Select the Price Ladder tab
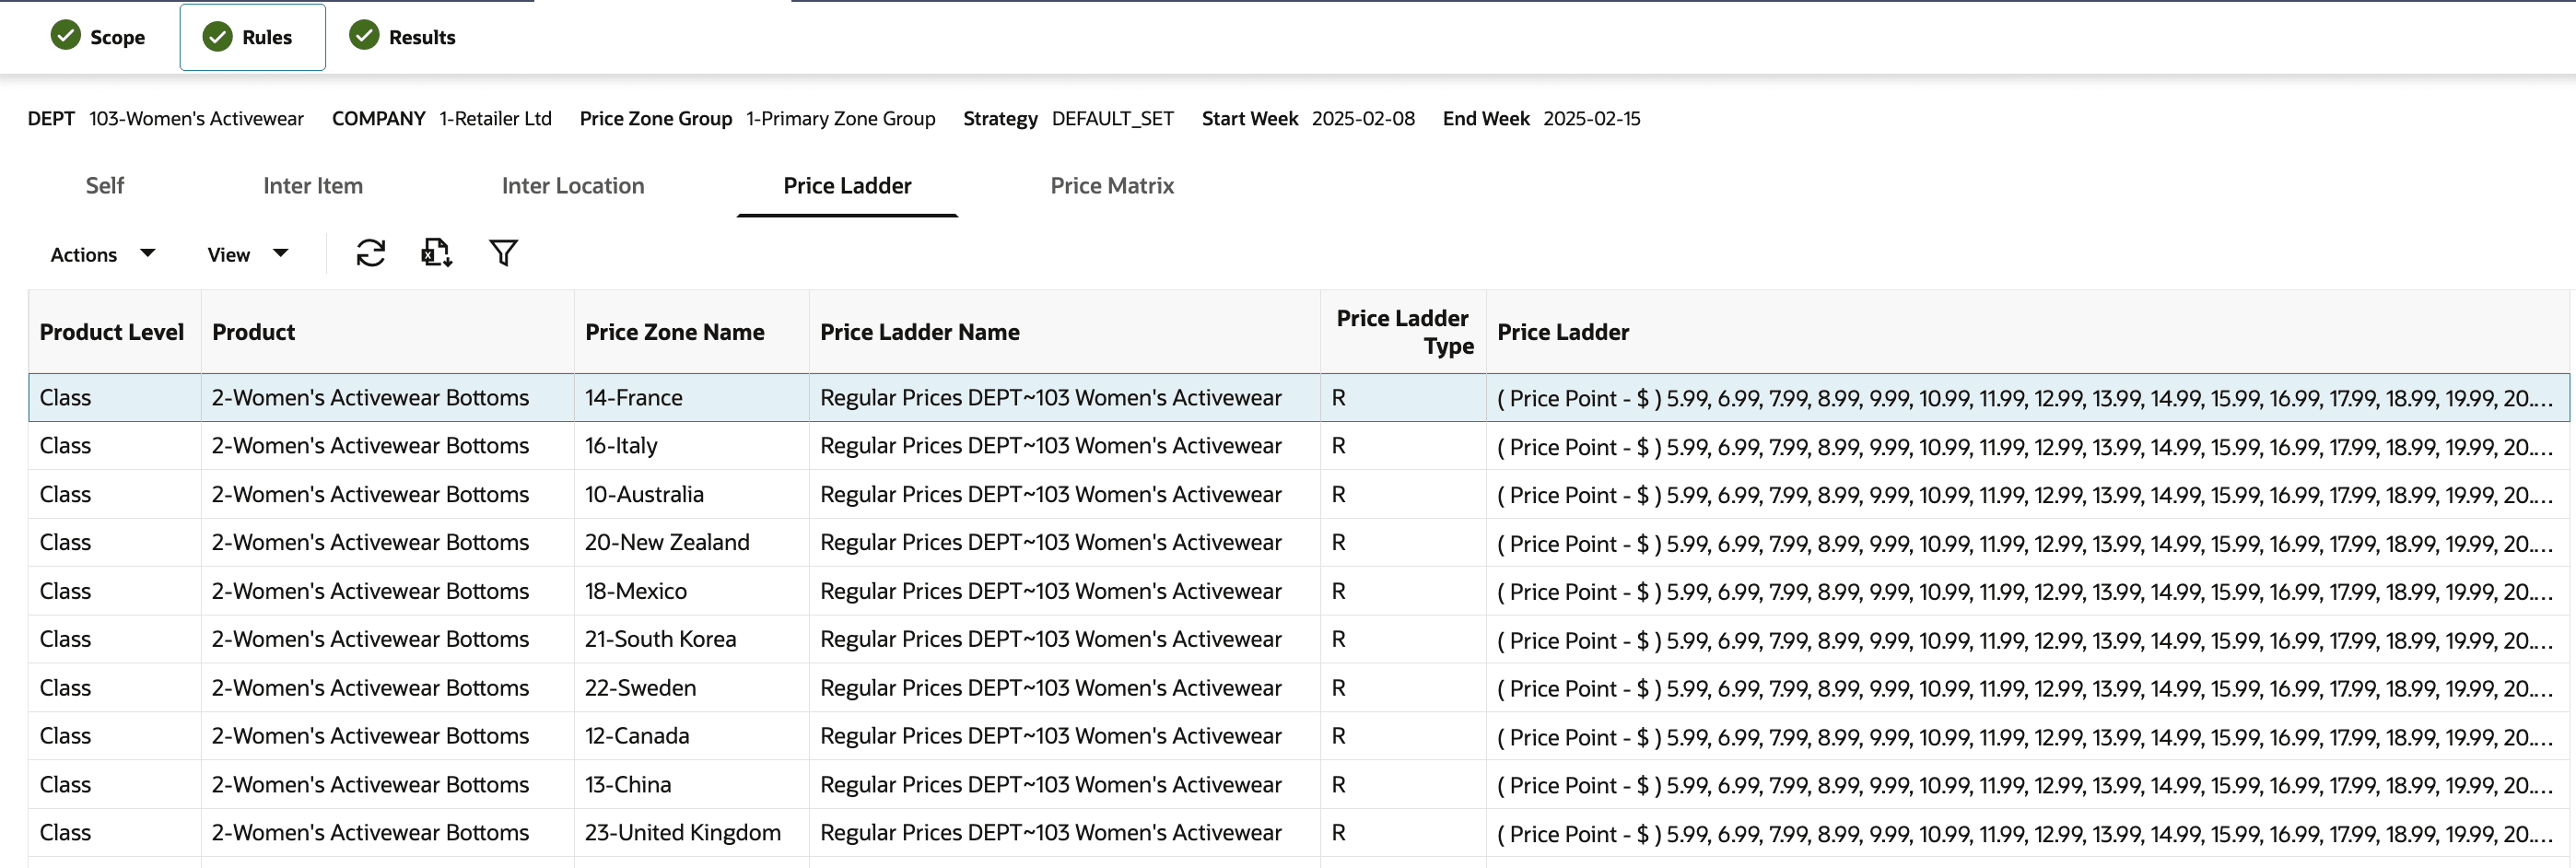The image size is (2576, 868). [846, 186]
